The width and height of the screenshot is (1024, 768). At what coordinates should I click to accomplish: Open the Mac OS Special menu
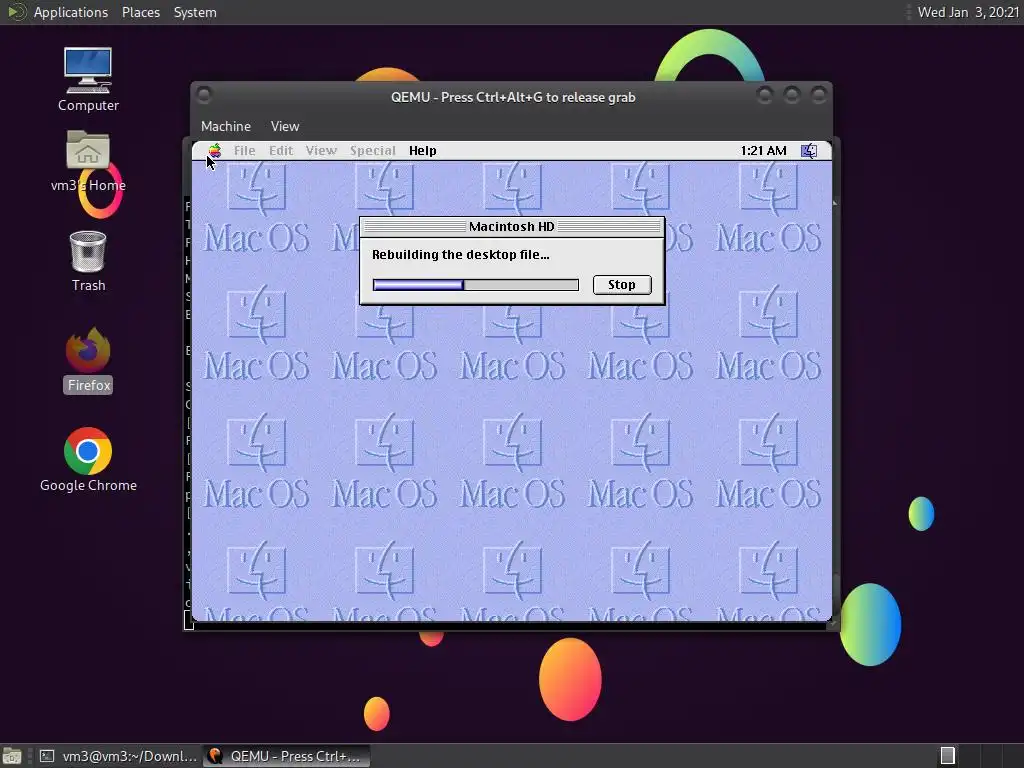[372, 151]
